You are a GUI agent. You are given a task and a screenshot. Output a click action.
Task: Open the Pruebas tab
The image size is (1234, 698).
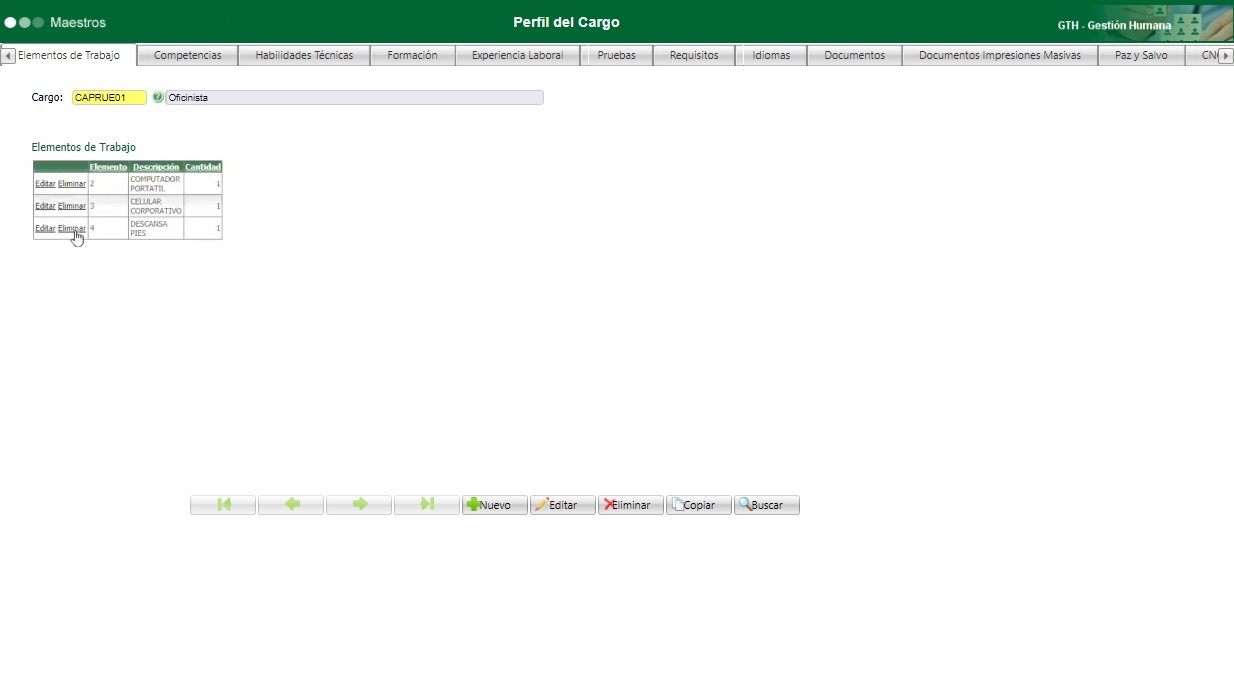point(616,56)
